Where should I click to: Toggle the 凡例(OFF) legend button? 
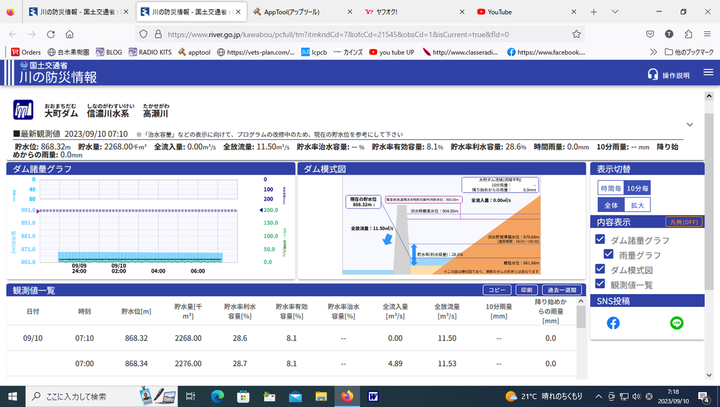[682, 222]
